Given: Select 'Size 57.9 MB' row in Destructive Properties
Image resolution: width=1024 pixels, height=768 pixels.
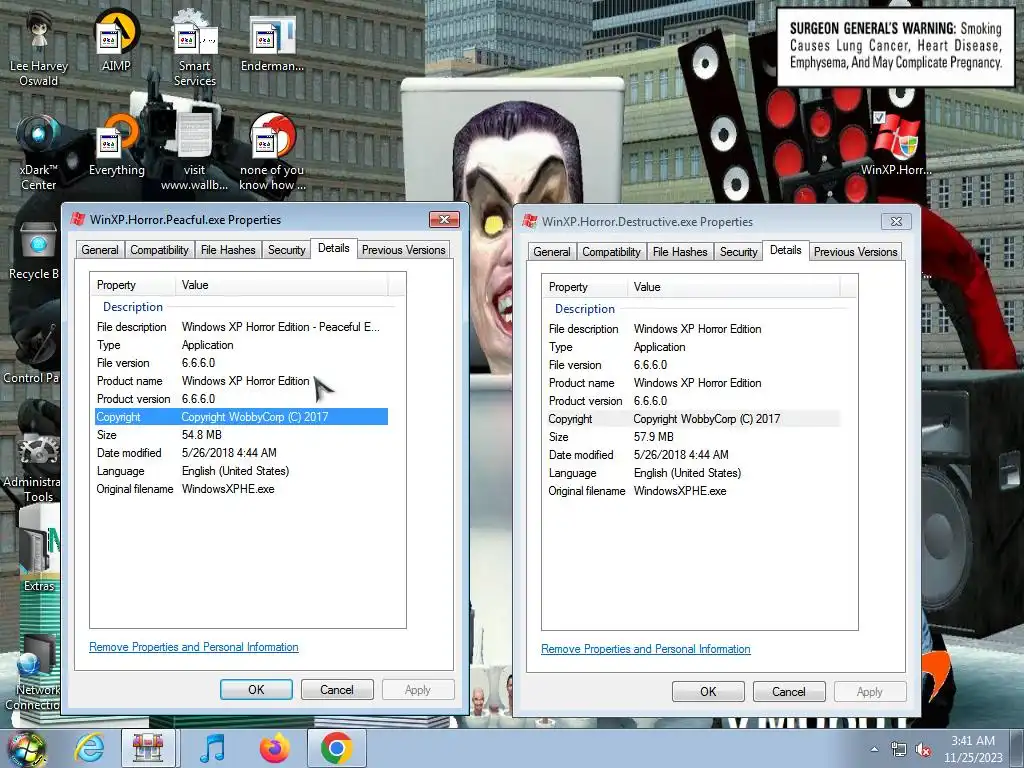Looking at the screenshot, I should 694,437.
